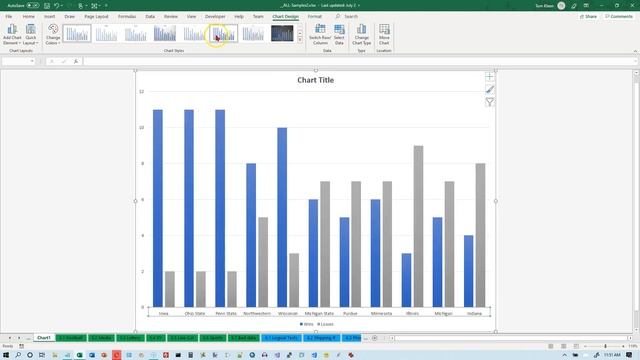
Task: Switch to the Draw tab
Action: pyautogui.click(x=69, y=16)
